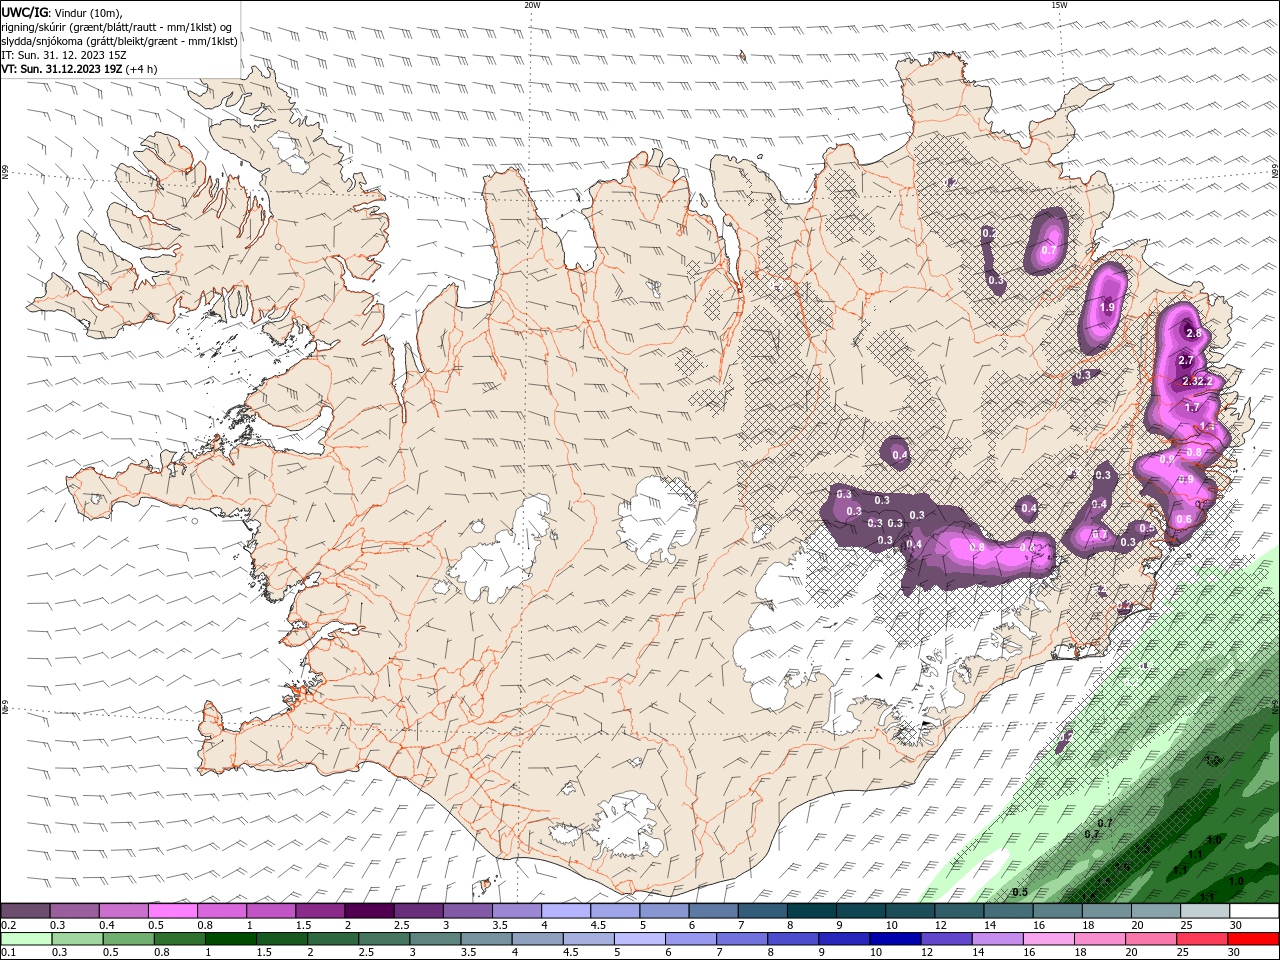Screen dimensions: 1280x960
Task: Select the bright pink 0.5 snow legend swatch
Action: tap(173, 911)
